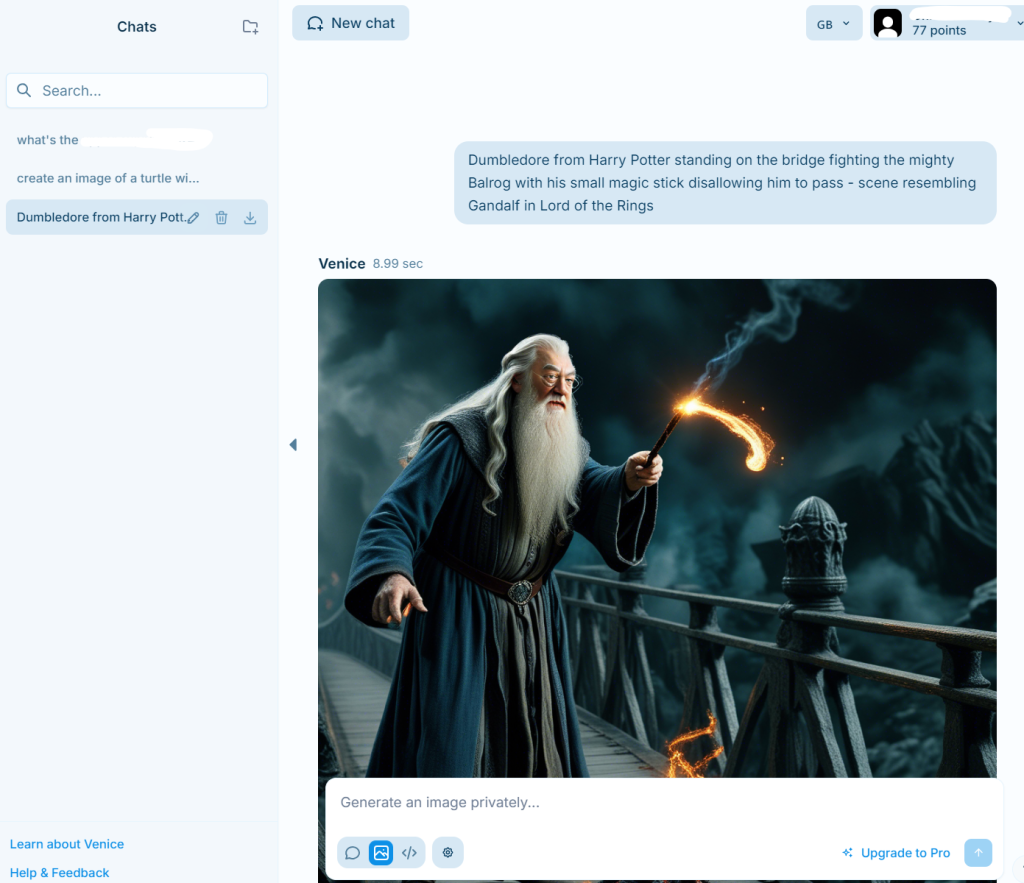Click the Dumbledore prompt message bubble
Viewport: 1024px width, 883px height.
point(725,183)
